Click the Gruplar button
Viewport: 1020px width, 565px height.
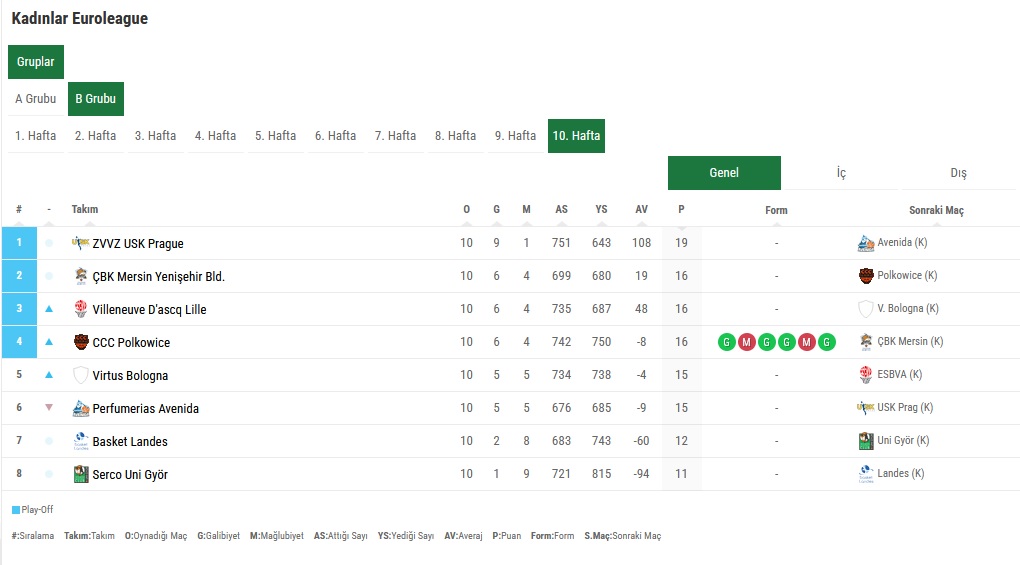click(x=36, y=62)
